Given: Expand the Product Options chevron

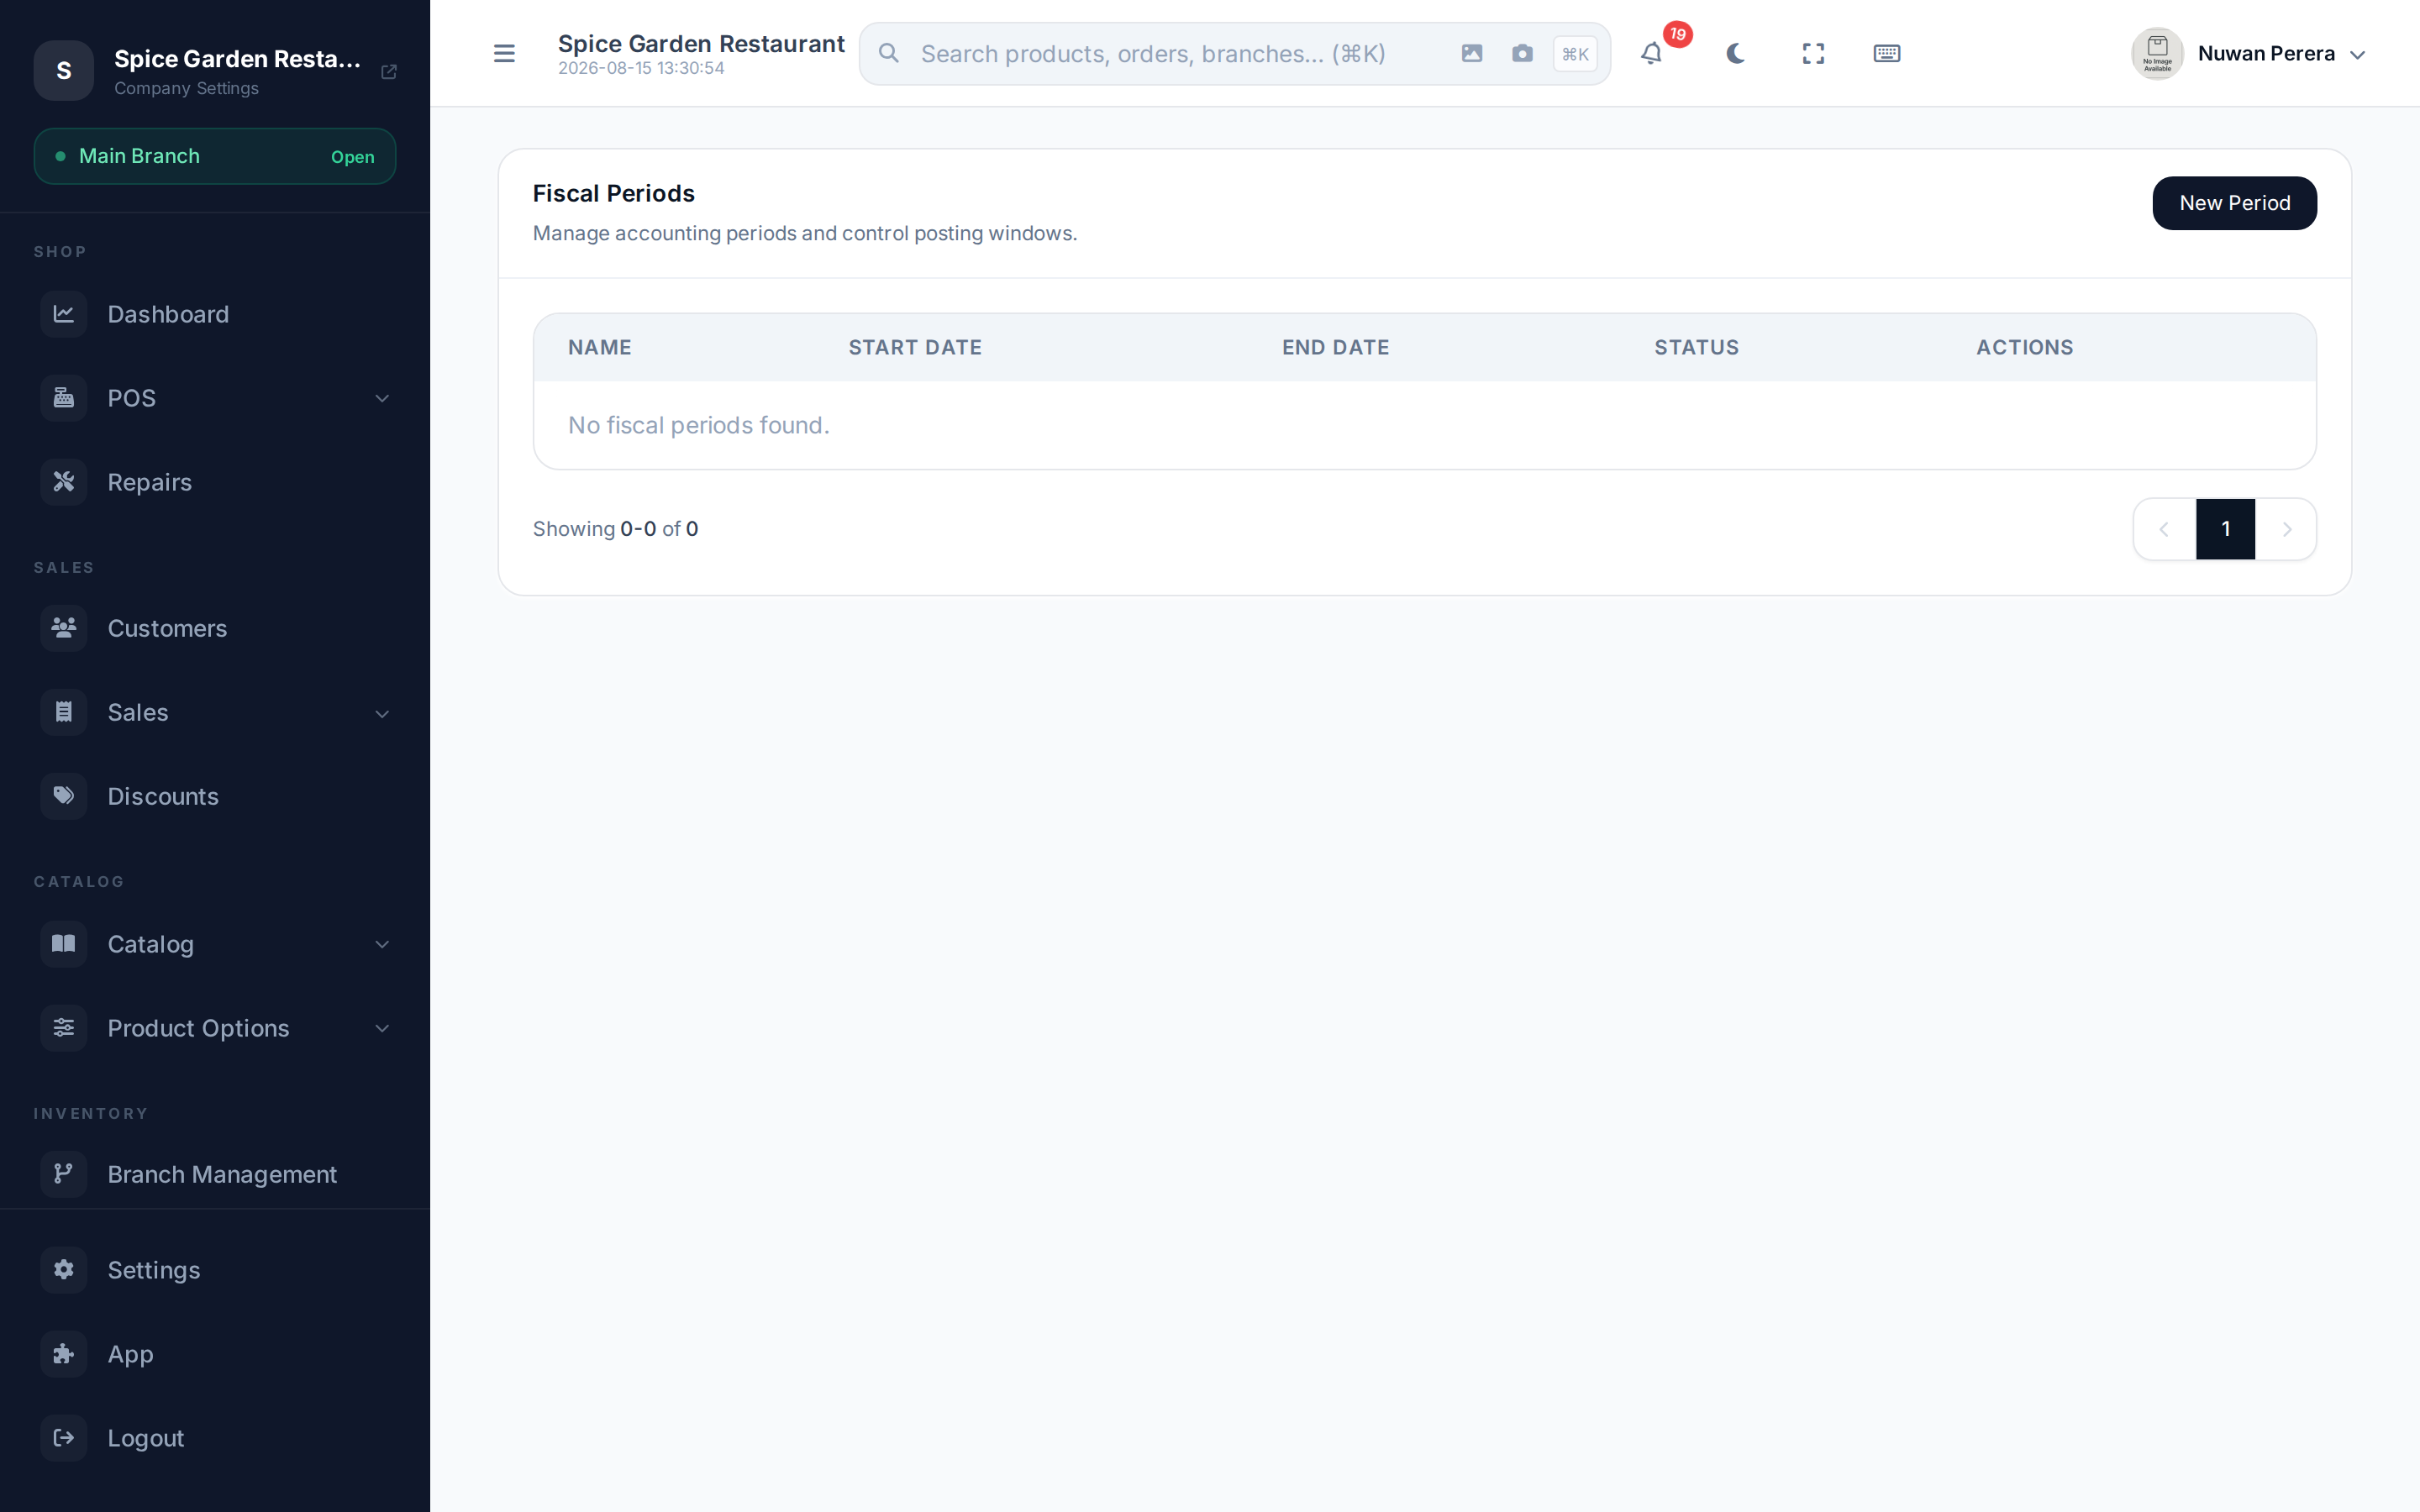Looking at the screenshot, I should pyautogui.click(x=382, y=1028).
